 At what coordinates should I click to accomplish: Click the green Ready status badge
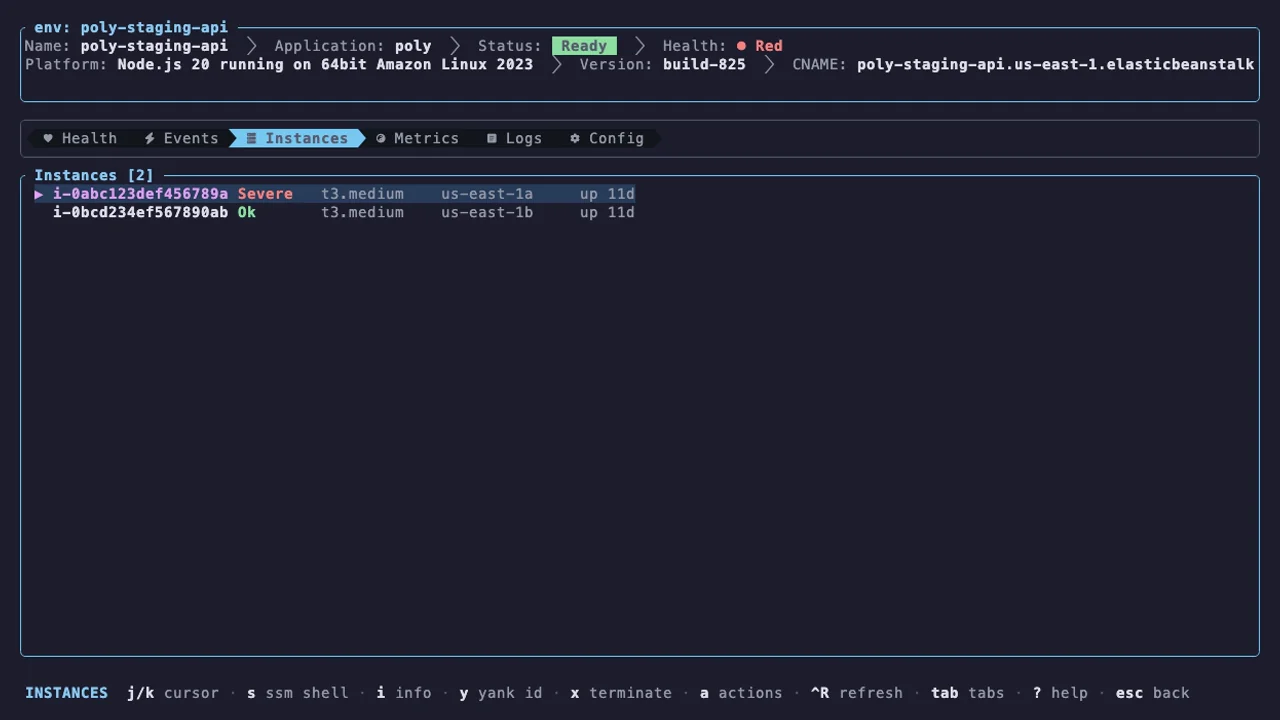(x=584, y=46)
